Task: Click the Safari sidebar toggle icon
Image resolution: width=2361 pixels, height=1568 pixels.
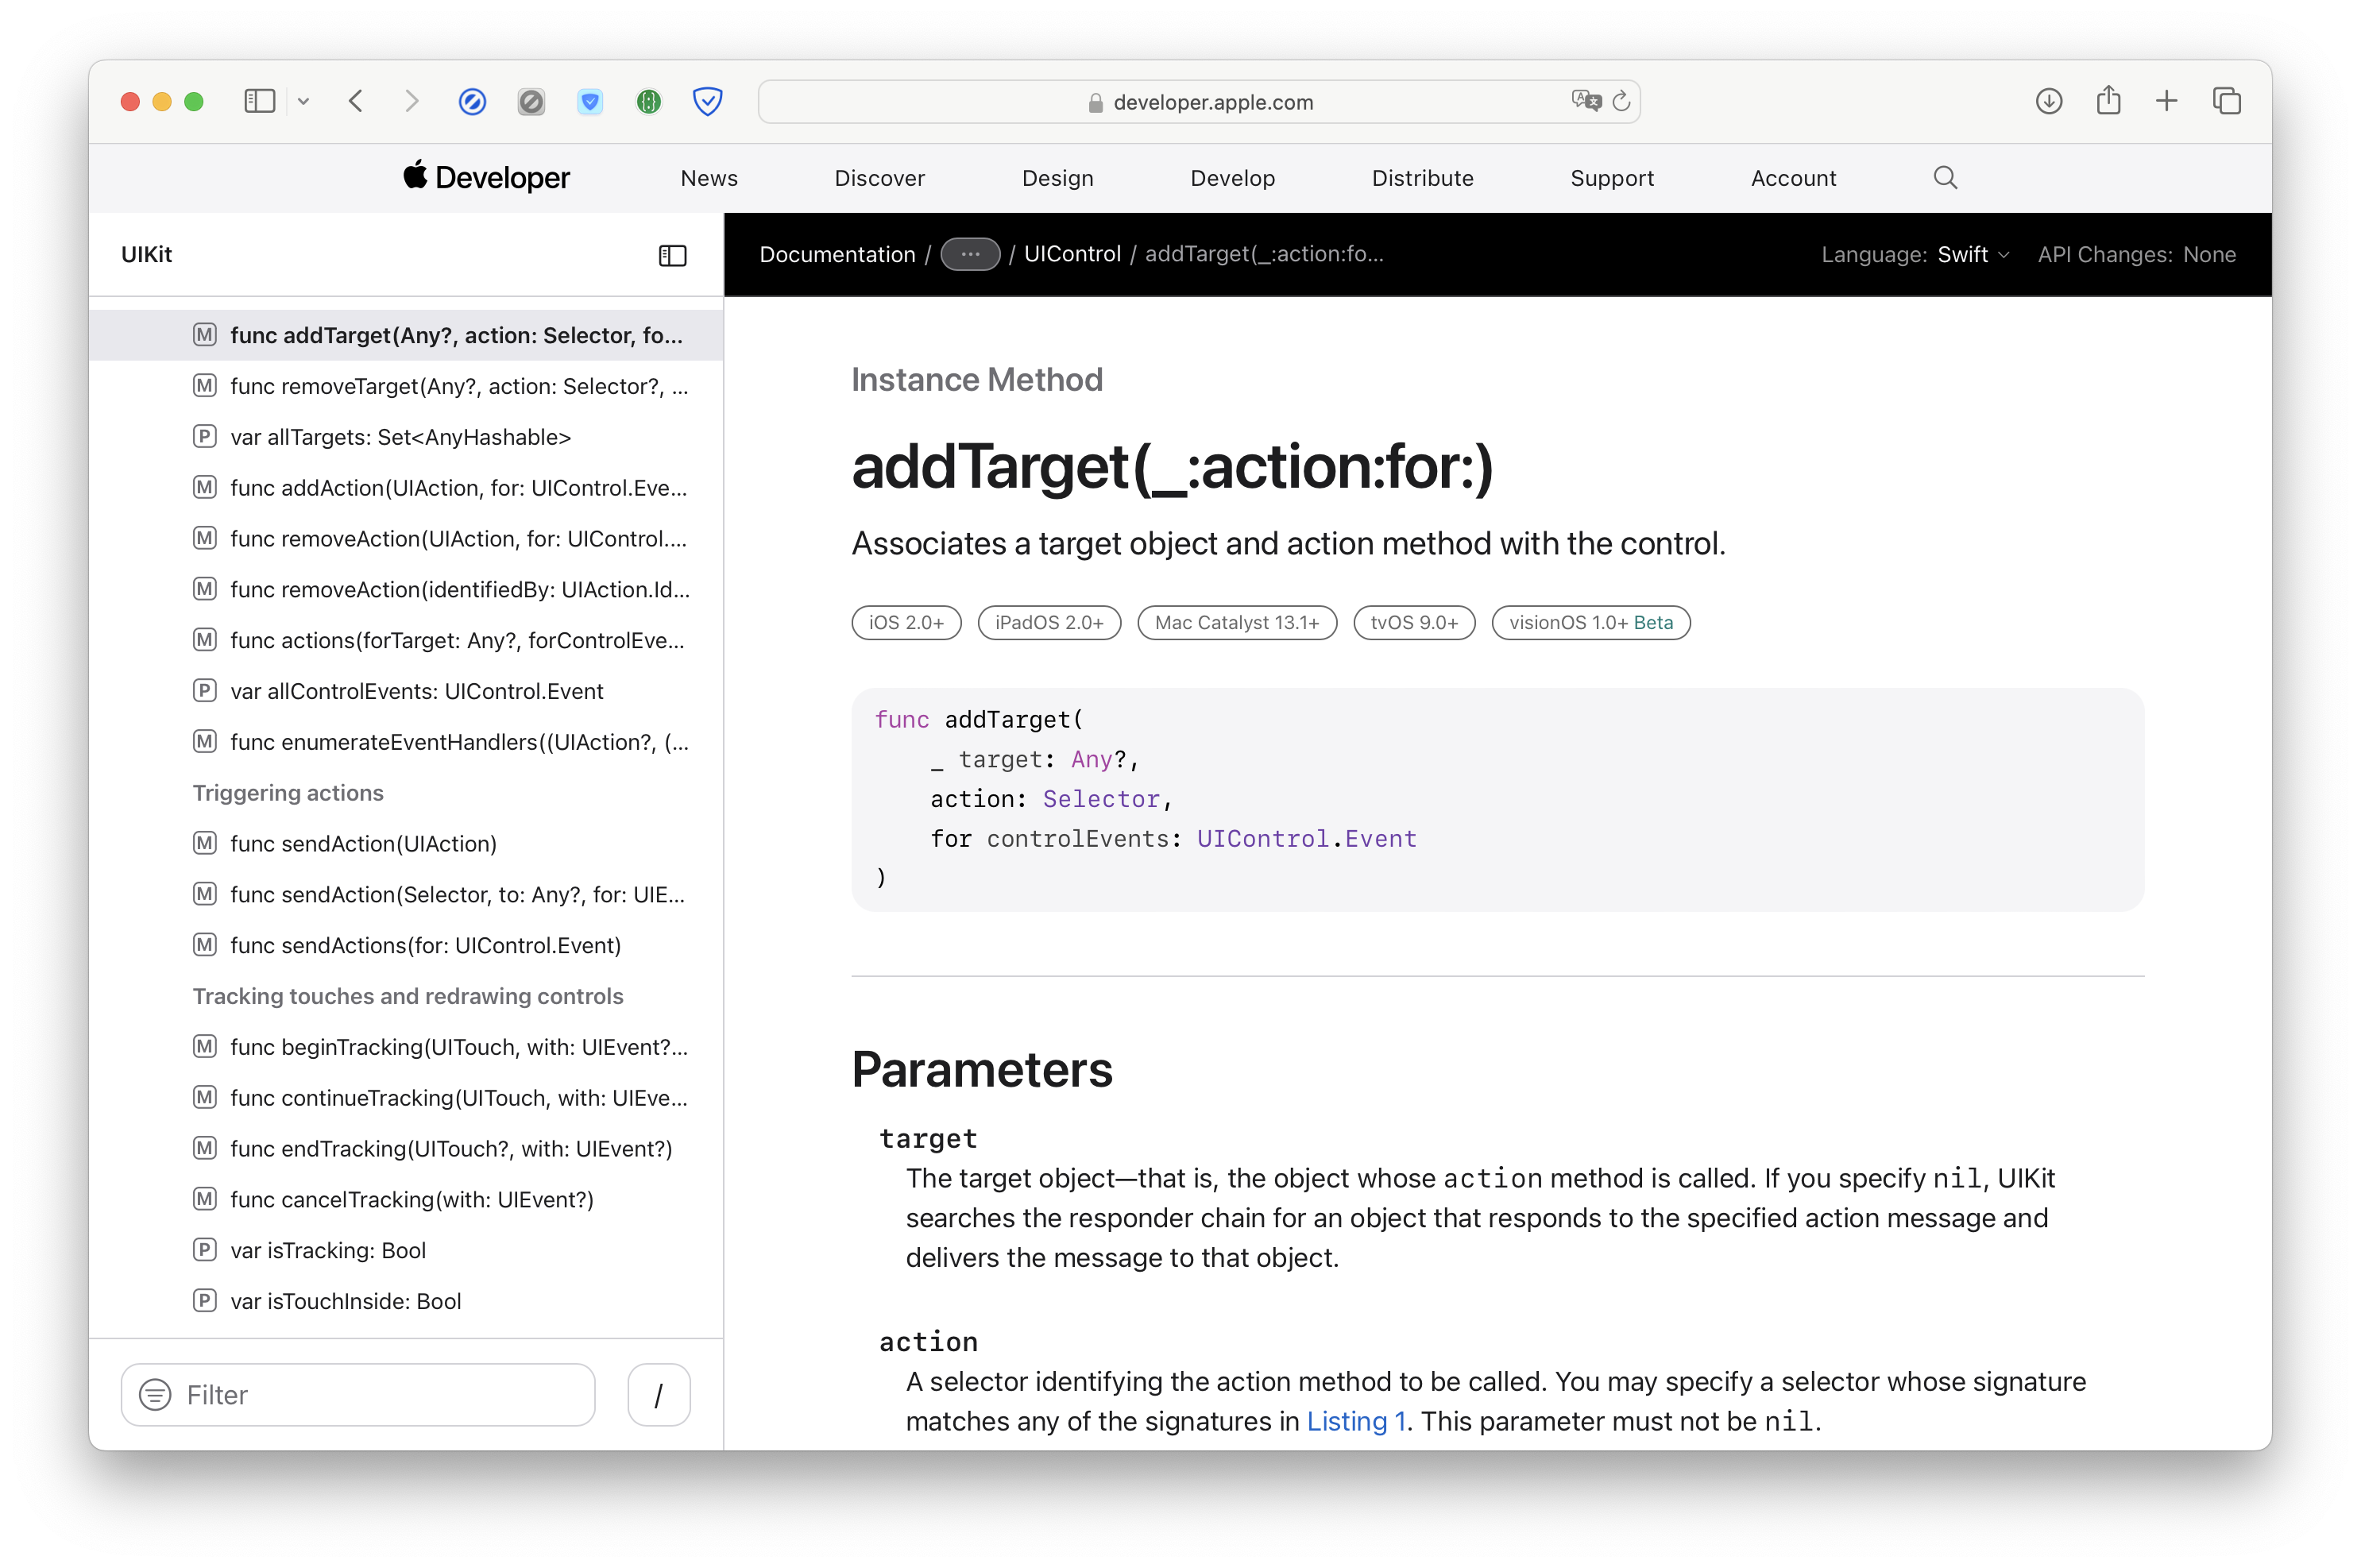Action: [x=259, y=101]
